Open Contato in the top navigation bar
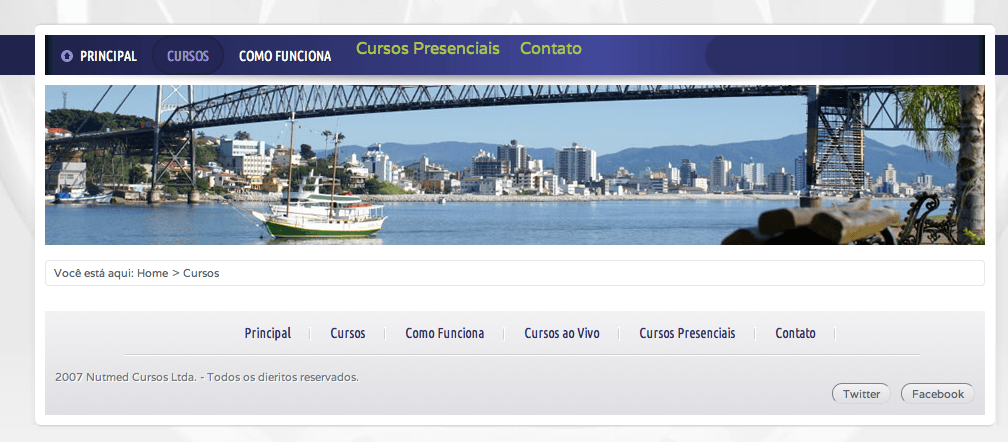 551,49
